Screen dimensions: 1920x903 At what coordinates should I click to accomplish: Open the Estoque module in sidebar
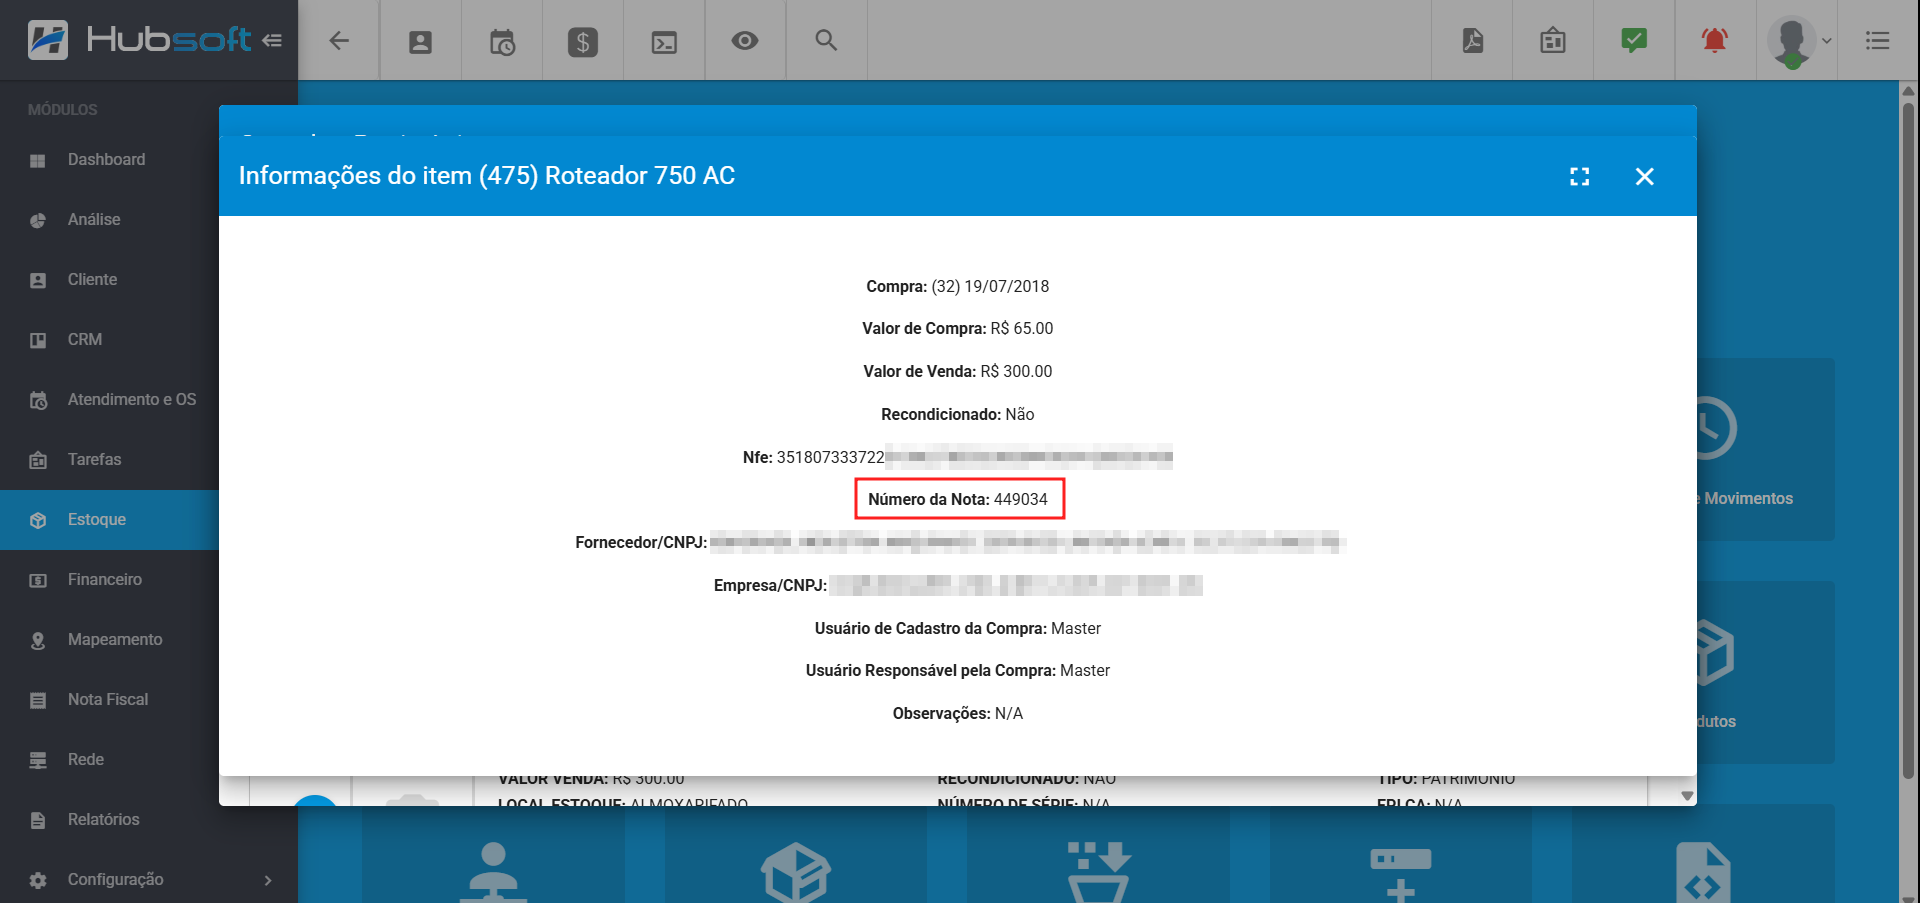[x=97, y=520]
